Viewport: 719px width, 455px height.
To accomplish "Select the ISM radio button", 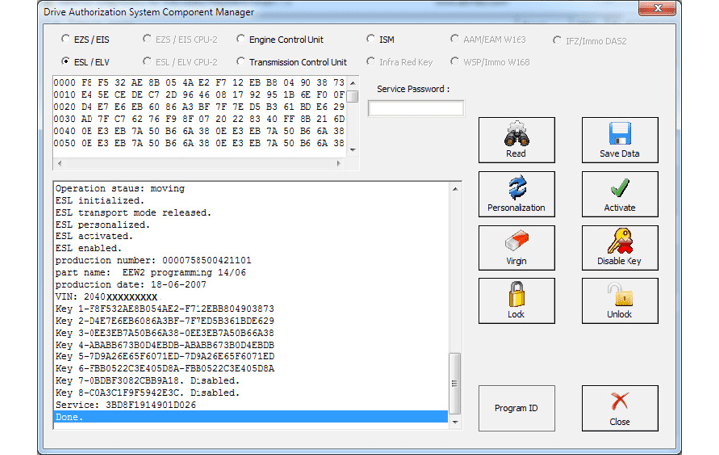I will (371, 40).
